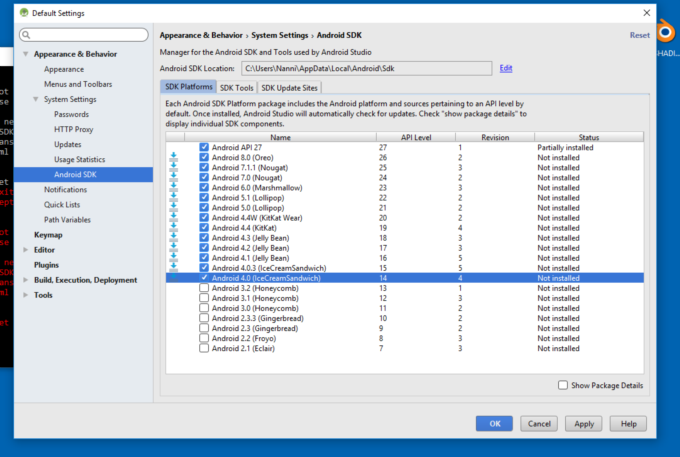The image size is (680, 457).
Task: Sort by the Name column header
Action: pyautogui.click(x=280, y=137)
